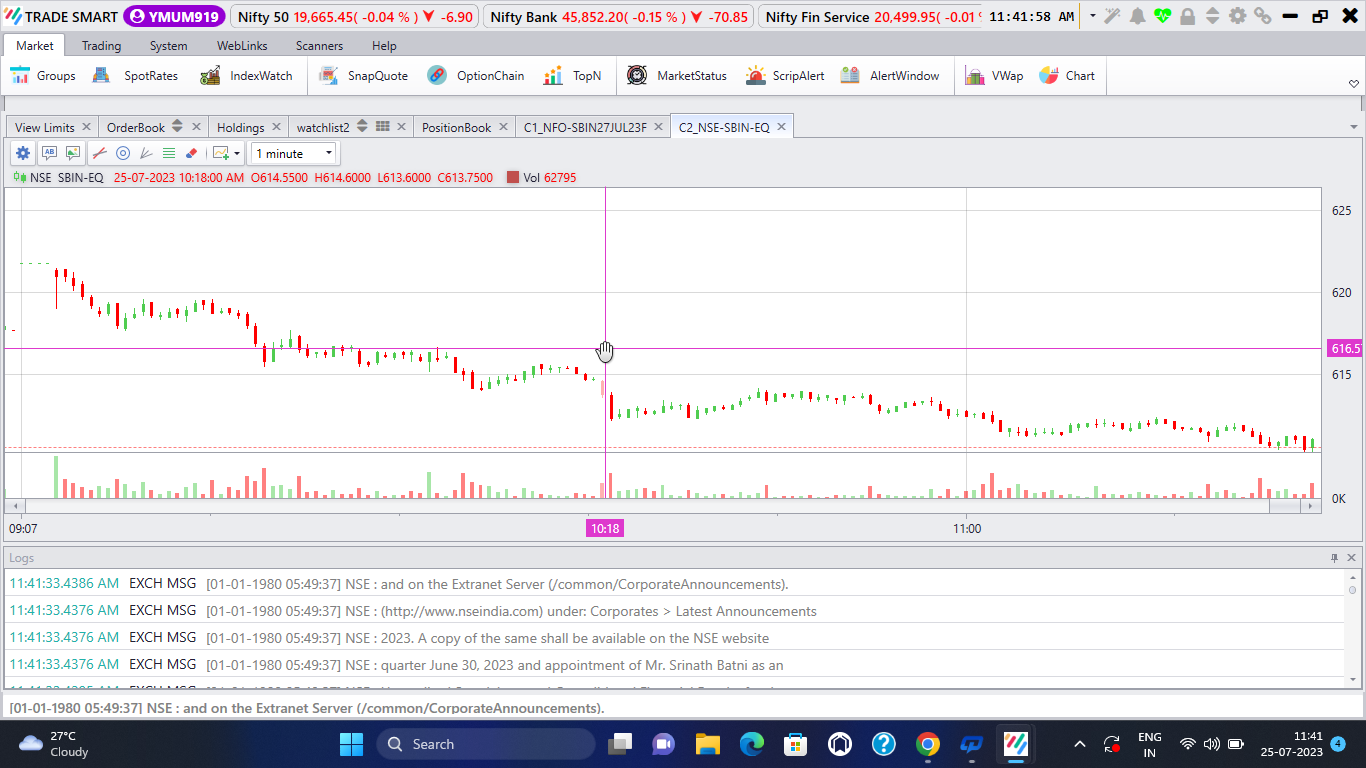Open IndexWatch in the ribbon
Image resolution: width=1366 pixels, height=768 pixels.
coord(246,76)
